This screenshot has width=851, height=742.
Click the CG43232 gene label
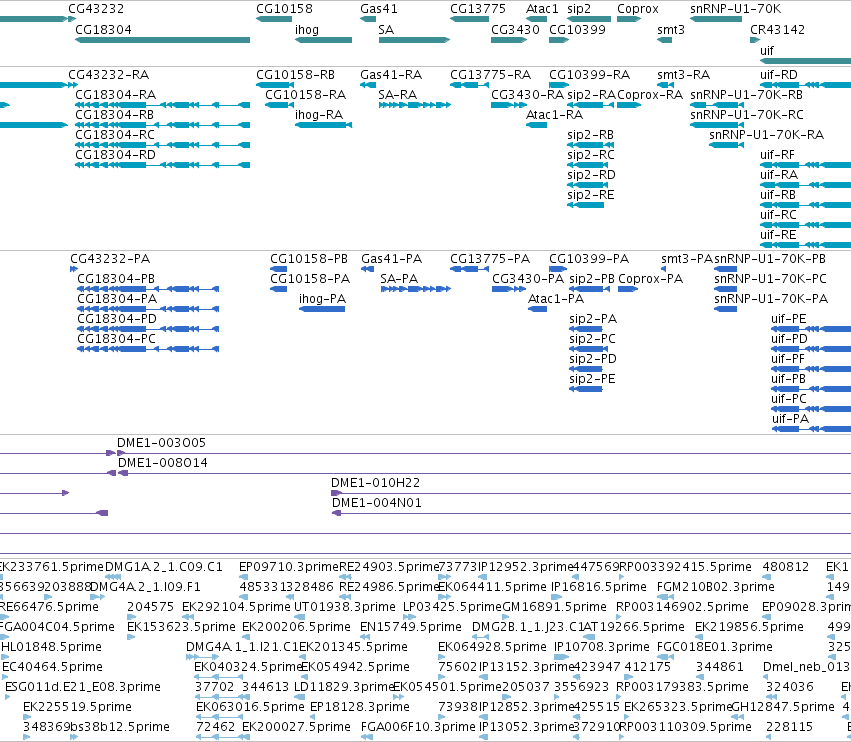96,9
